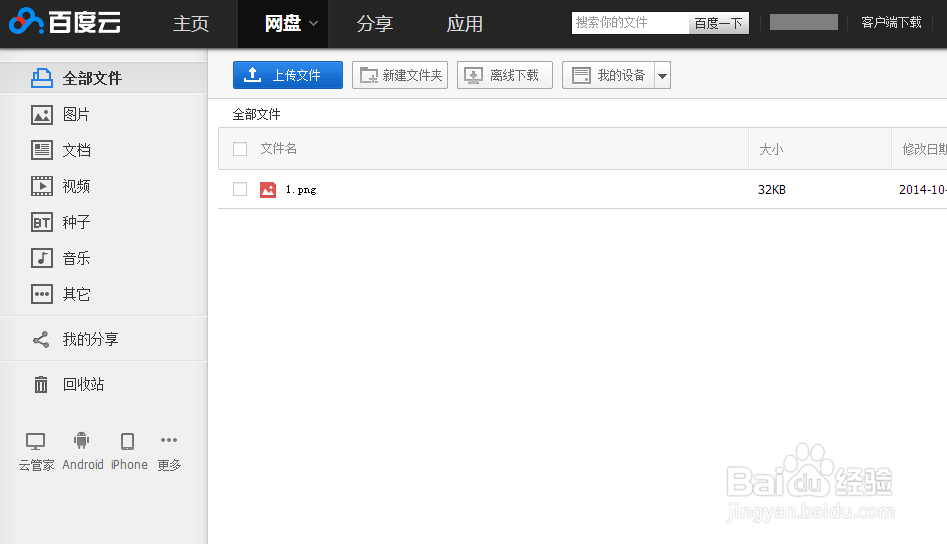Click in the 搜索你的文件 search box
This screenshot has height=544, width=947.
tap(630, 23)
